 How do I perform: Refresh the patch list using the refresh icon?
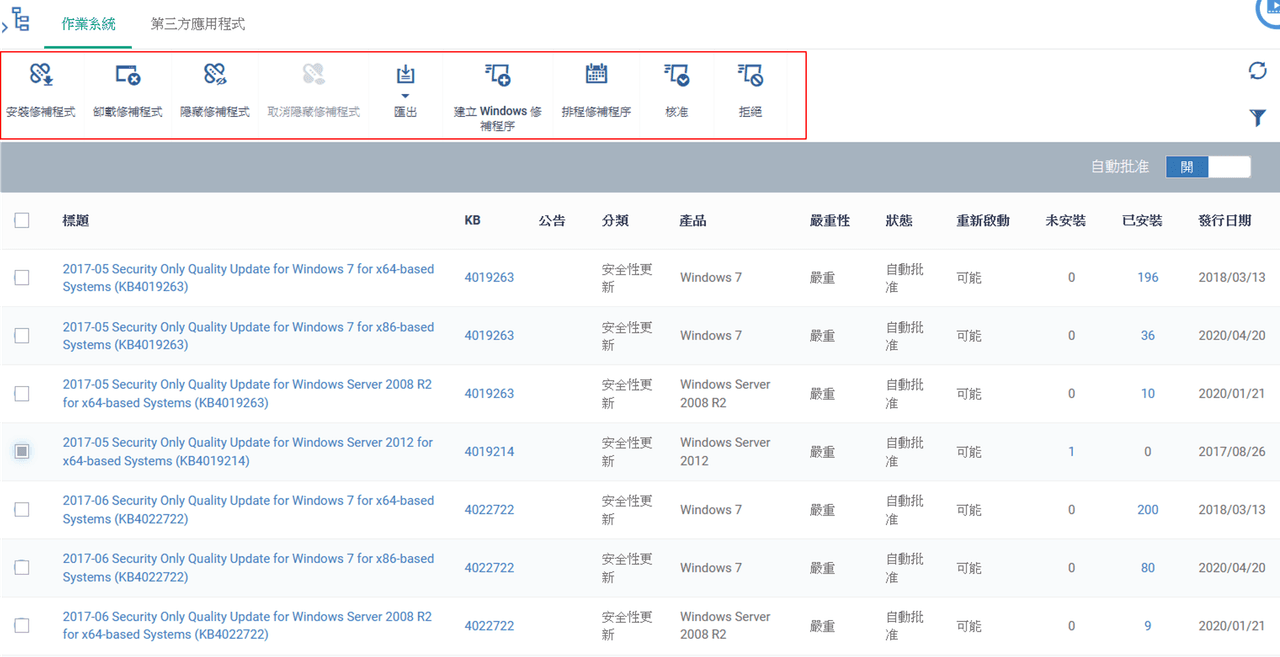coord(1258,71)
